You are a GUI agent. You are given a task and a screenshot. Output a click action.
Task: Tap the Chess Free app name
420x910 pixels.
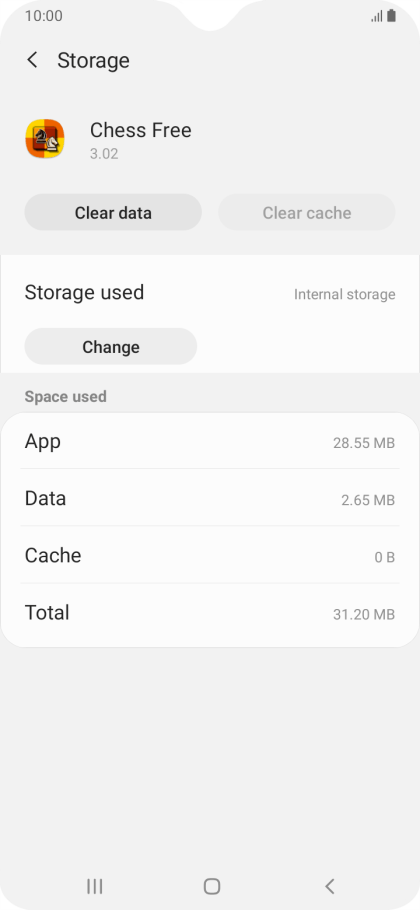point(140,130)
